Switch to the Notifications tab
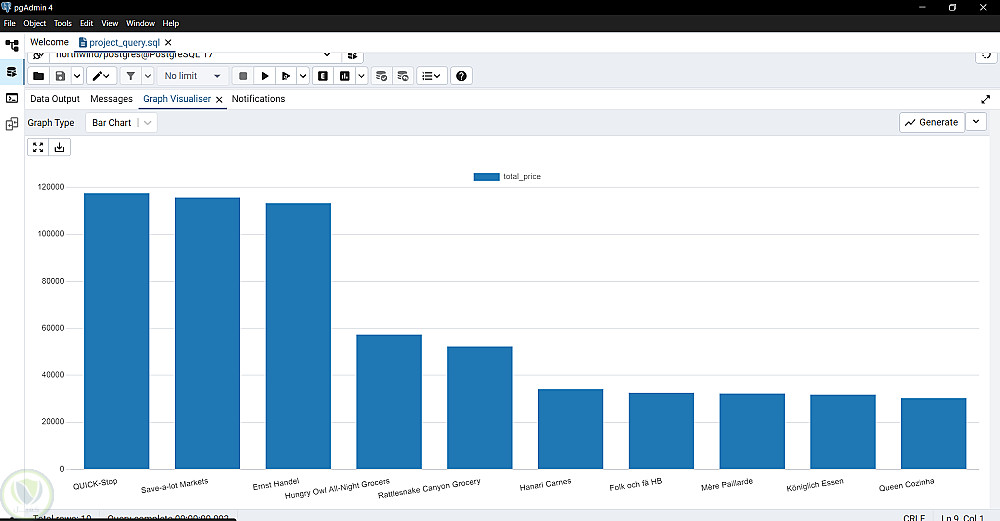The width and height of the screenshot is (1000, 521). (258, 99)
